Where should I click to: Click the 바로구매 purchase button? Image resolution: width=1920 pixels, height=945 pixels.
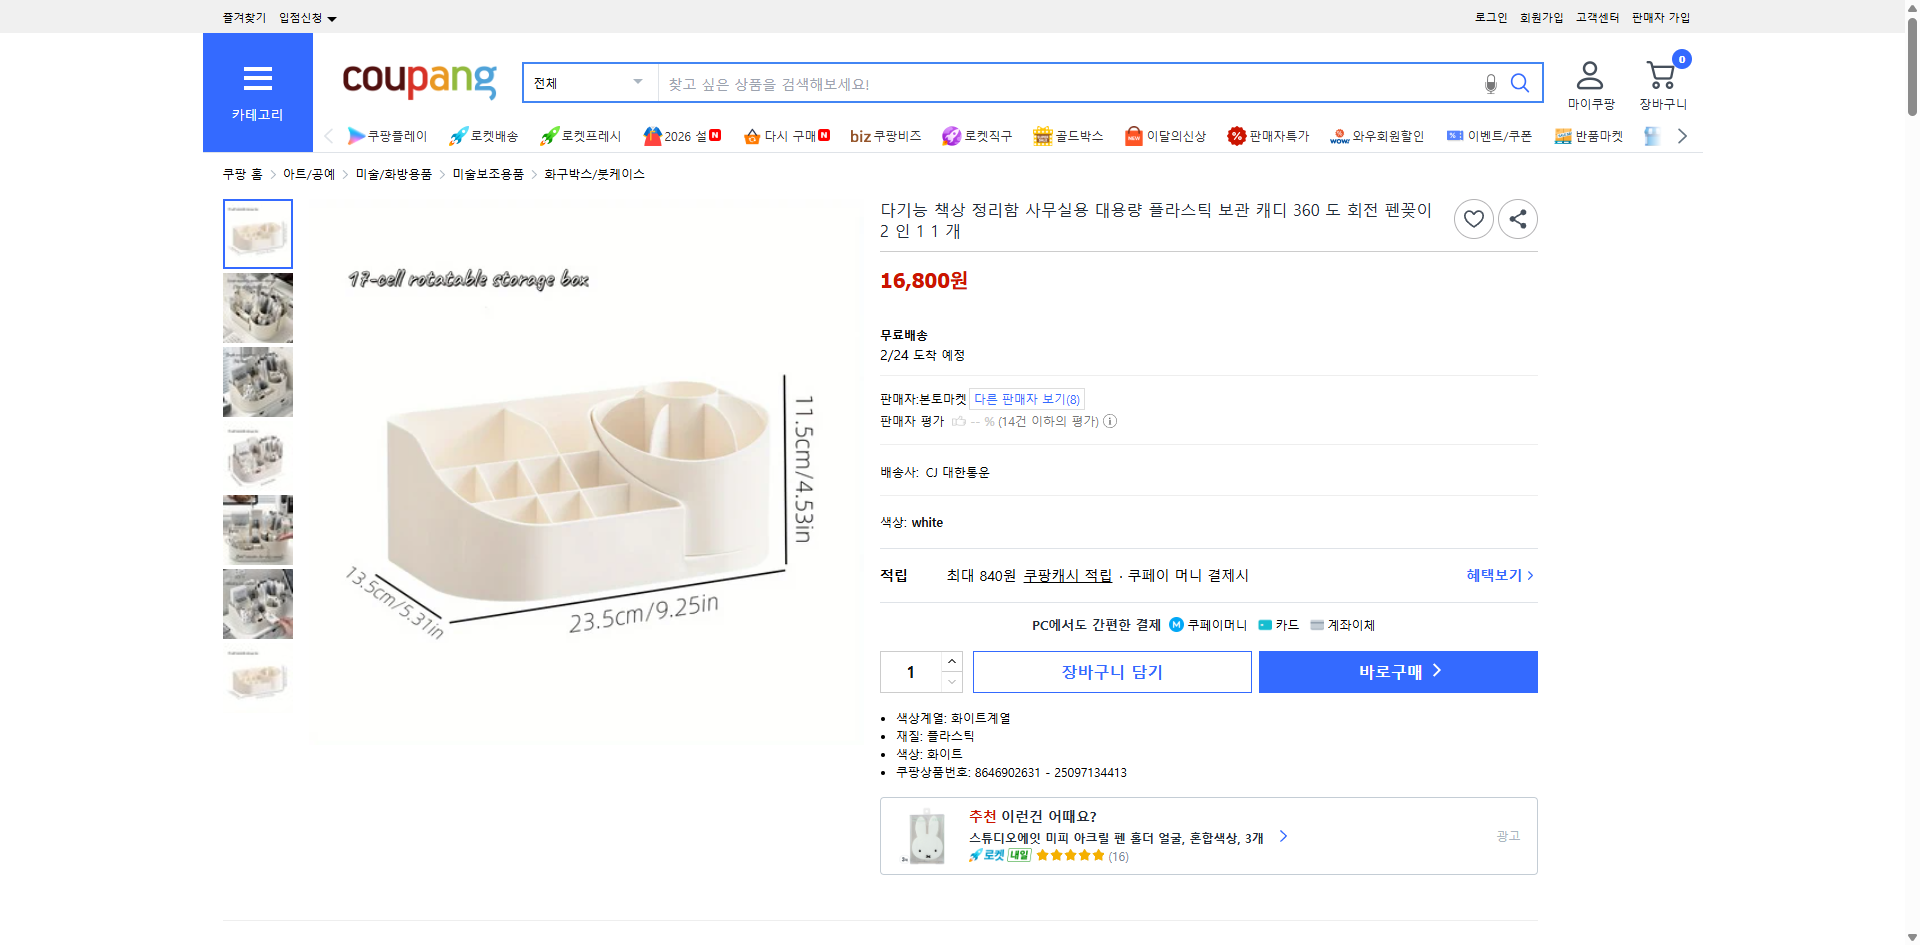pos(1397,671)
